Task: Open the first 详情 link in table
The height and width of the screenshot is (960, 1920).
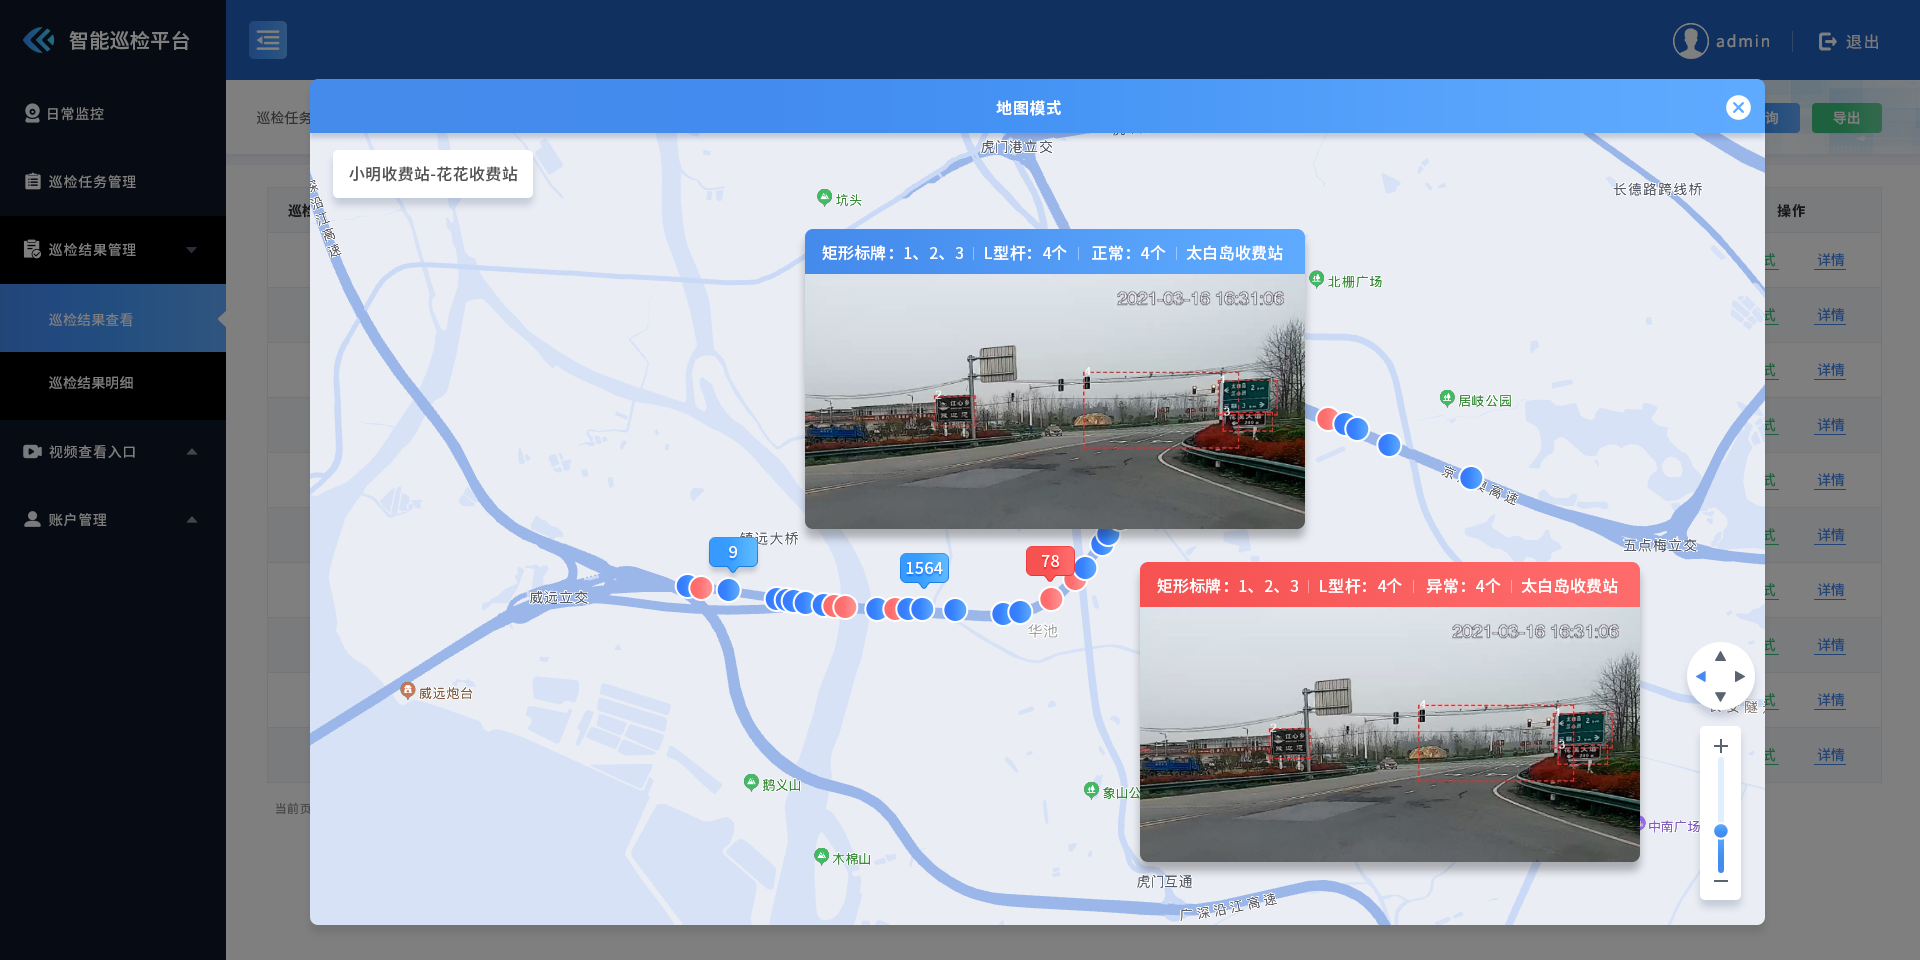Action: pos(1831,260)
